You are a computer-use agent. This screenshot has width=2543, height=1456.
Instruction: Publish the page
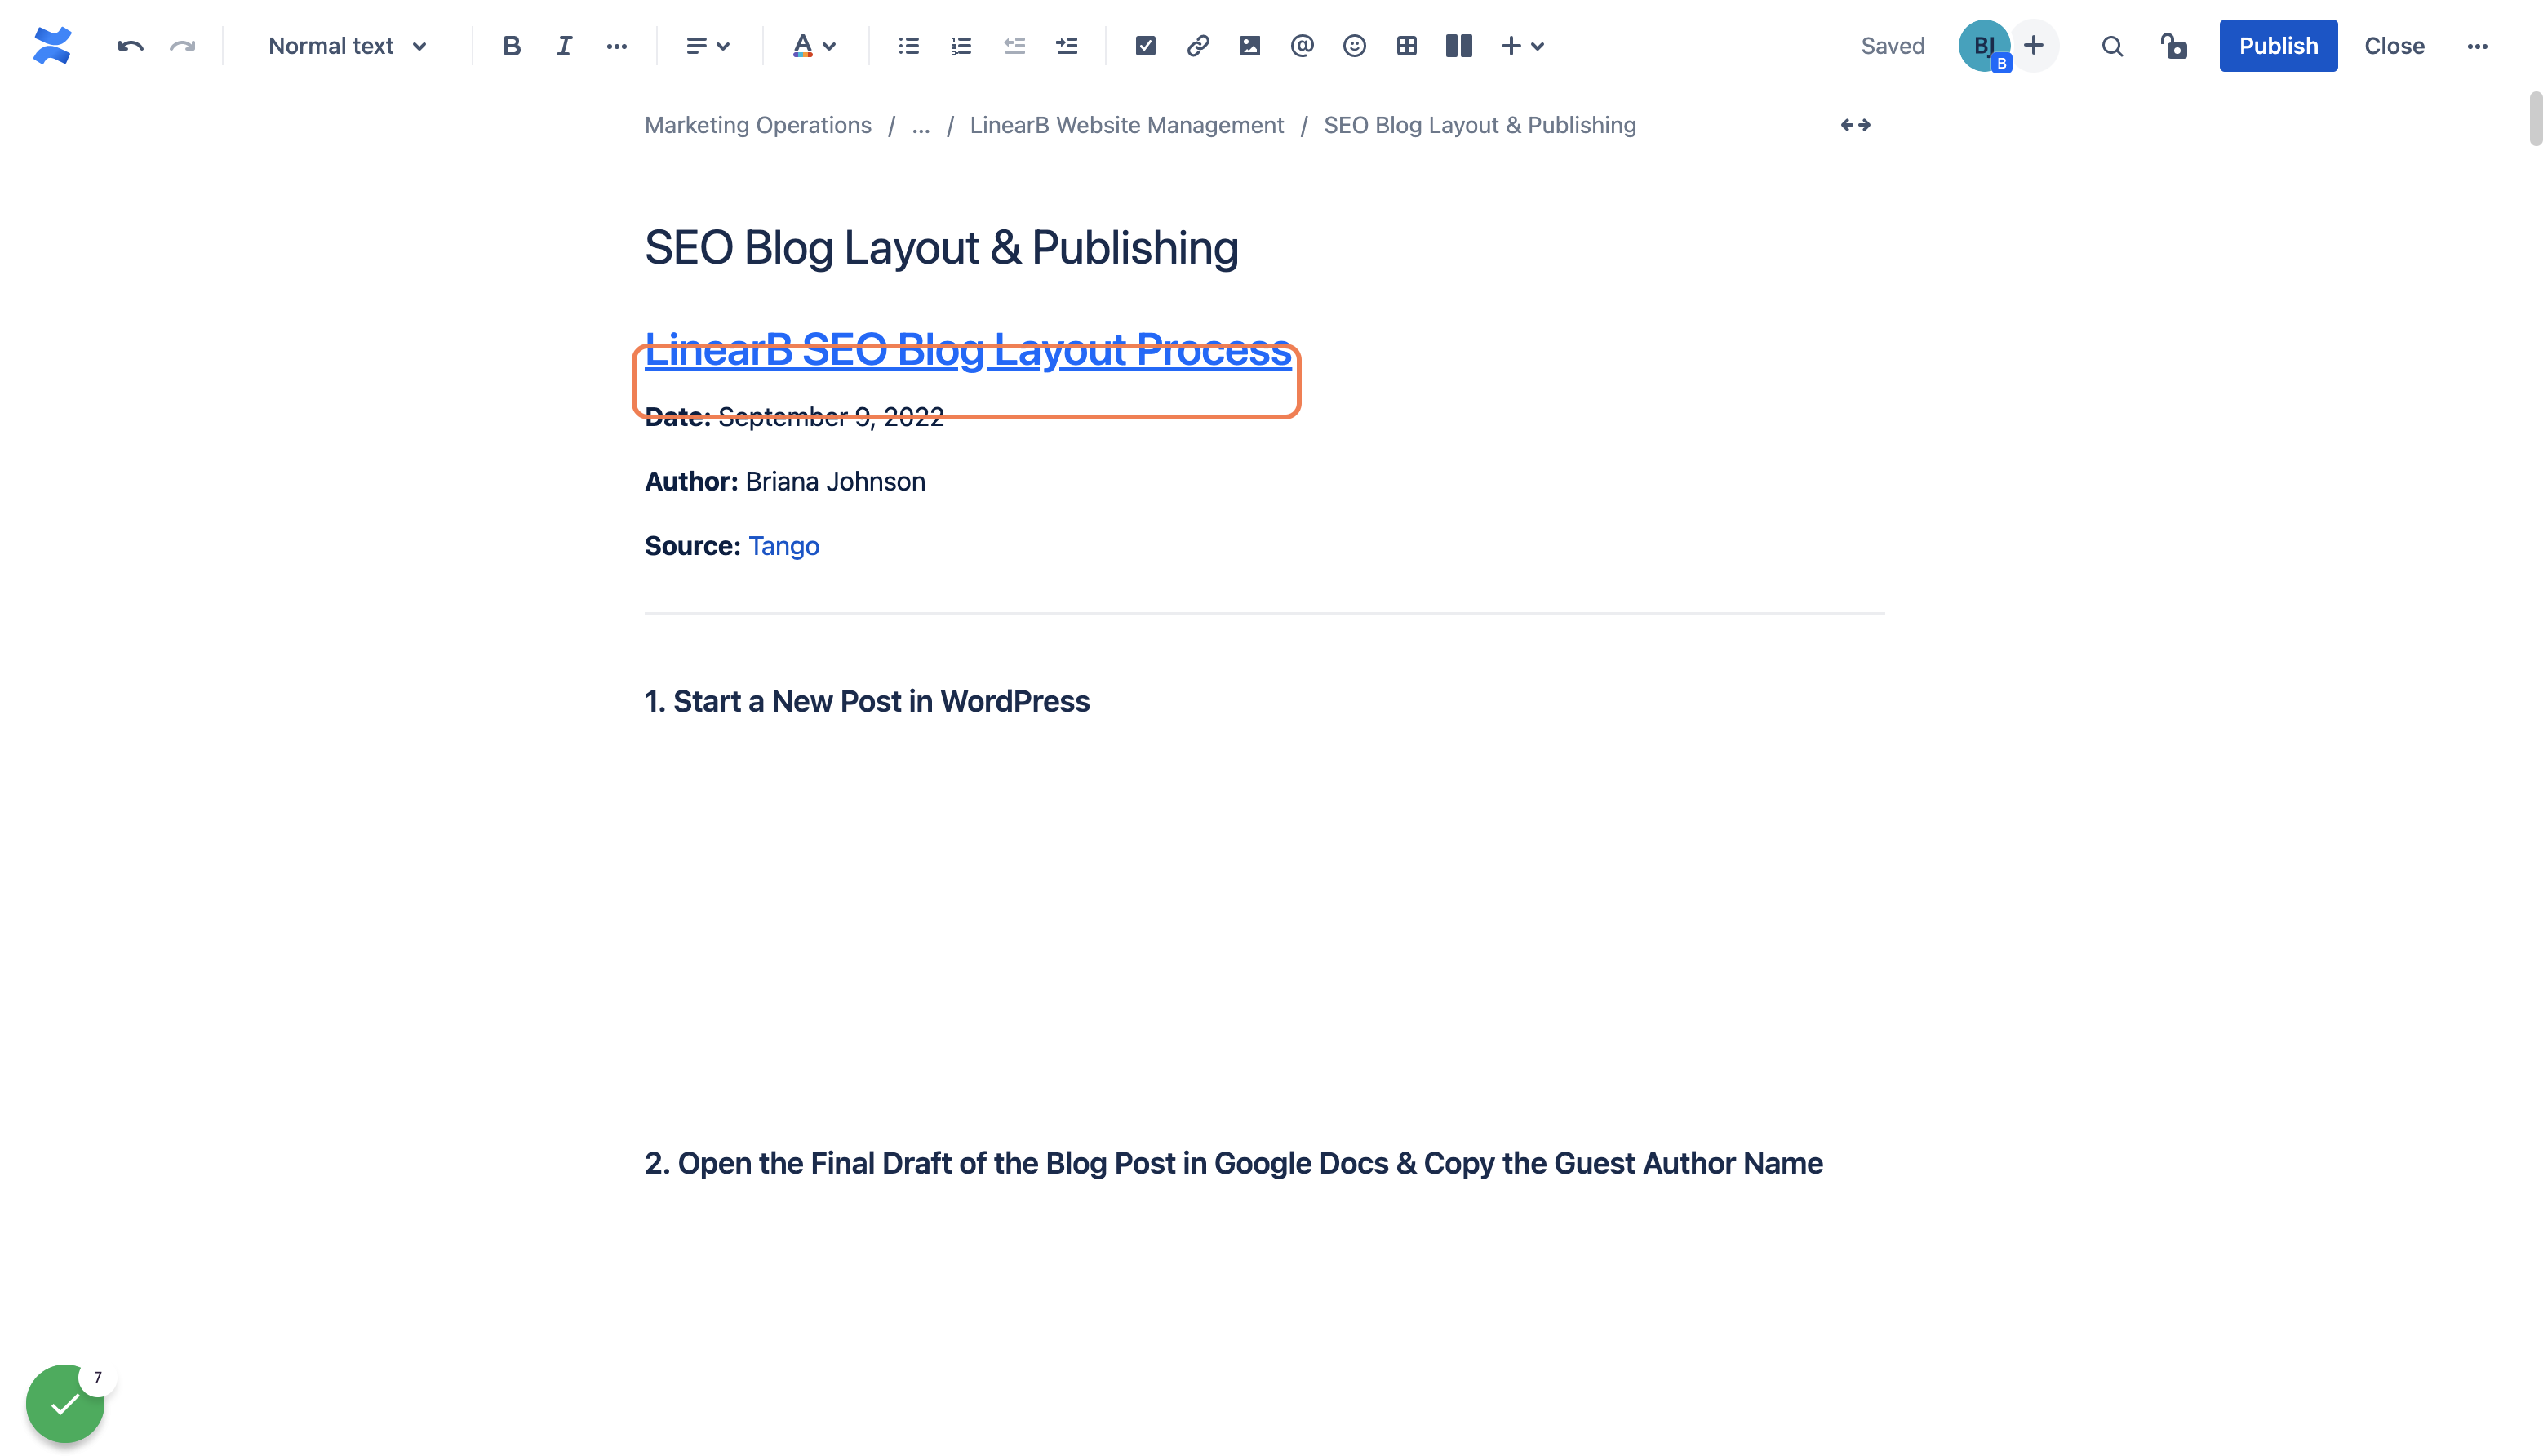(x=2278, y=46)
